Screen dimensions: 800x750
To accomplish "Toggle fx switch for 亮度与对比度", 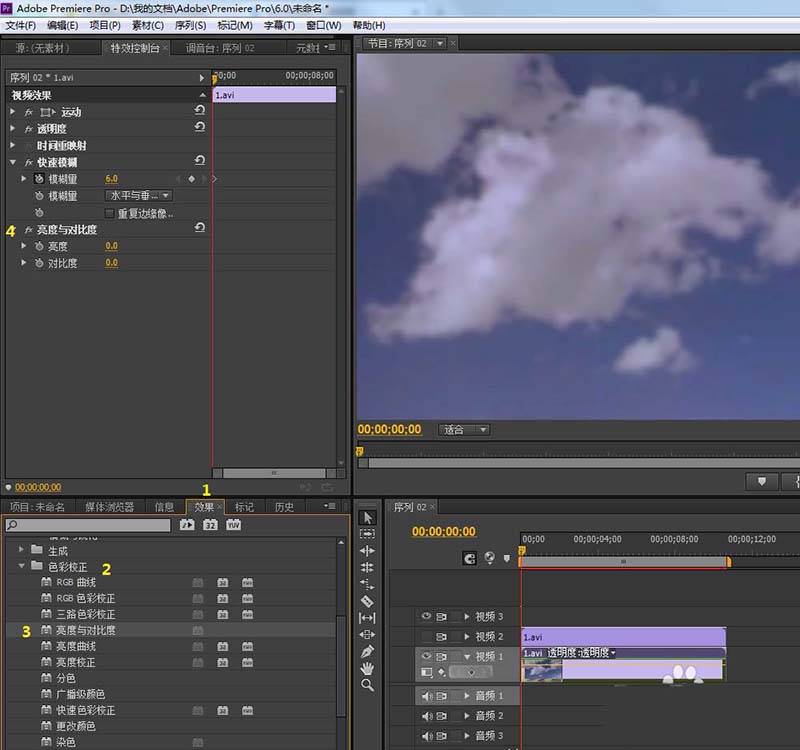I will coord(29,230).
